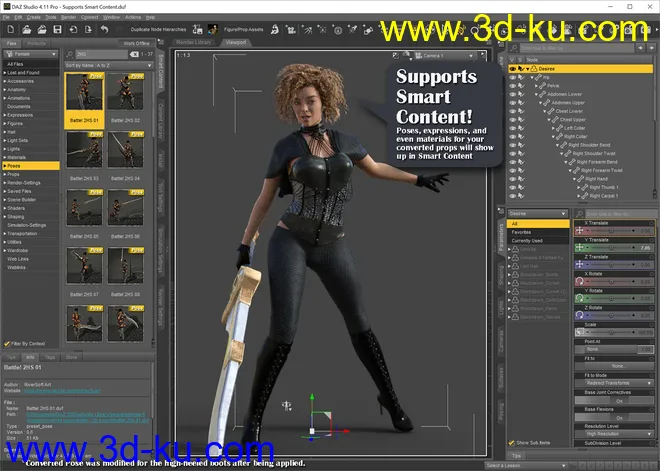This screenshot has width=660, height=471.
Task: Click the Open file folder icon
Action: [25, 30]
